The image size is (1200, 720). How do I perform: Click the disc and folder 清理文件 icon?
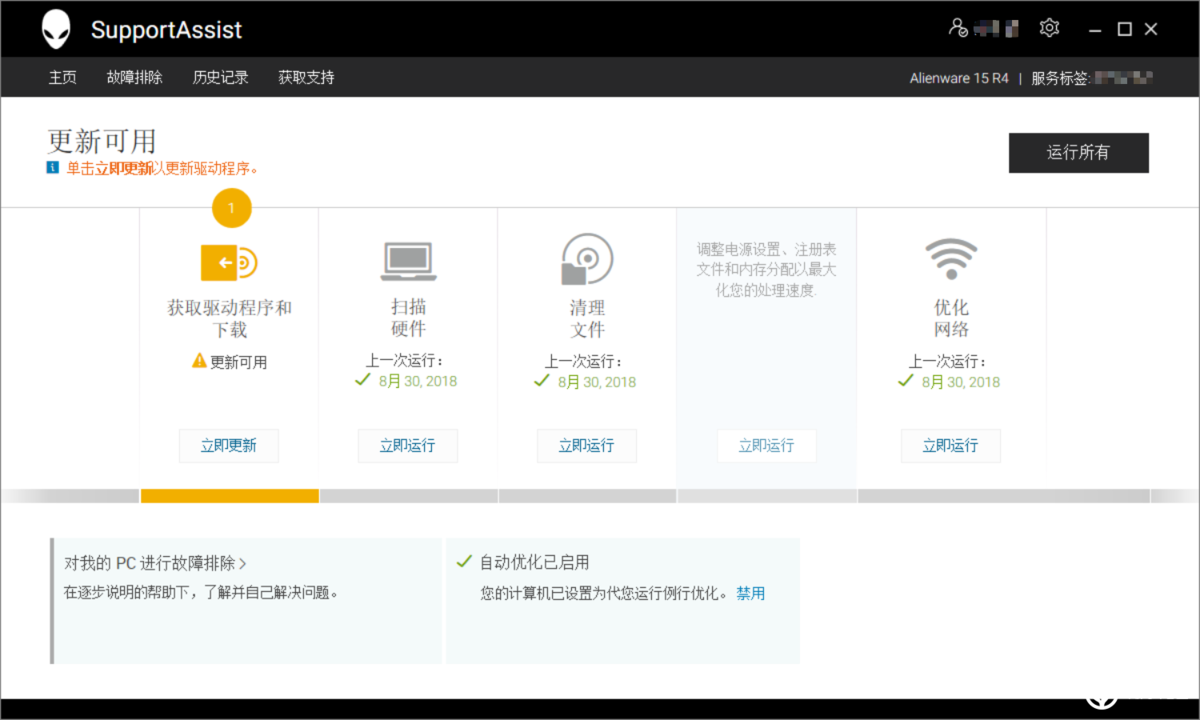587,260
